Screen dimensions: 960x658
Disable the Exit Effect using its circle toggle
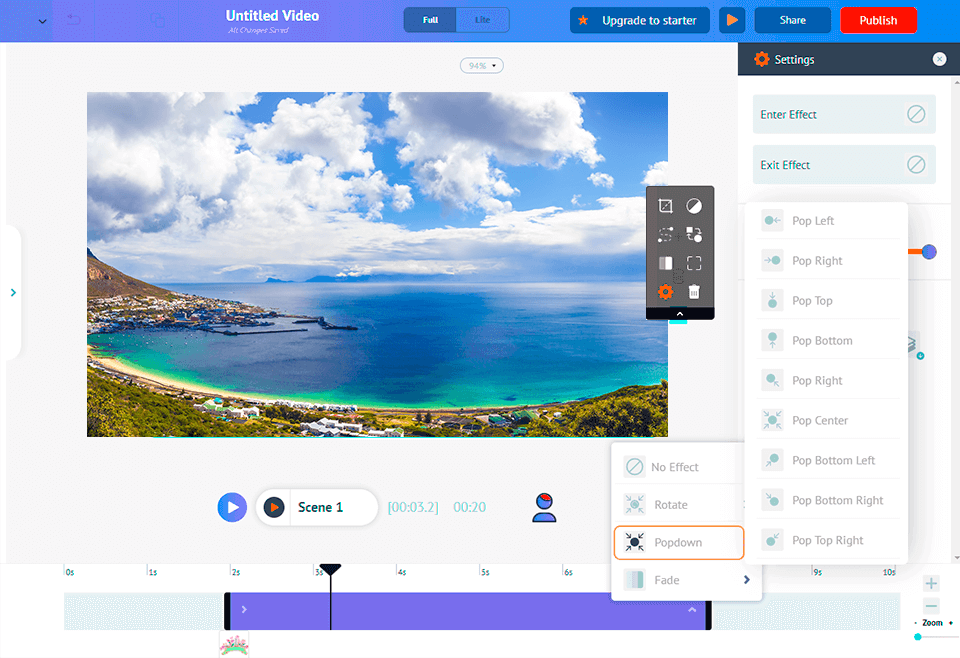(916, 164)
